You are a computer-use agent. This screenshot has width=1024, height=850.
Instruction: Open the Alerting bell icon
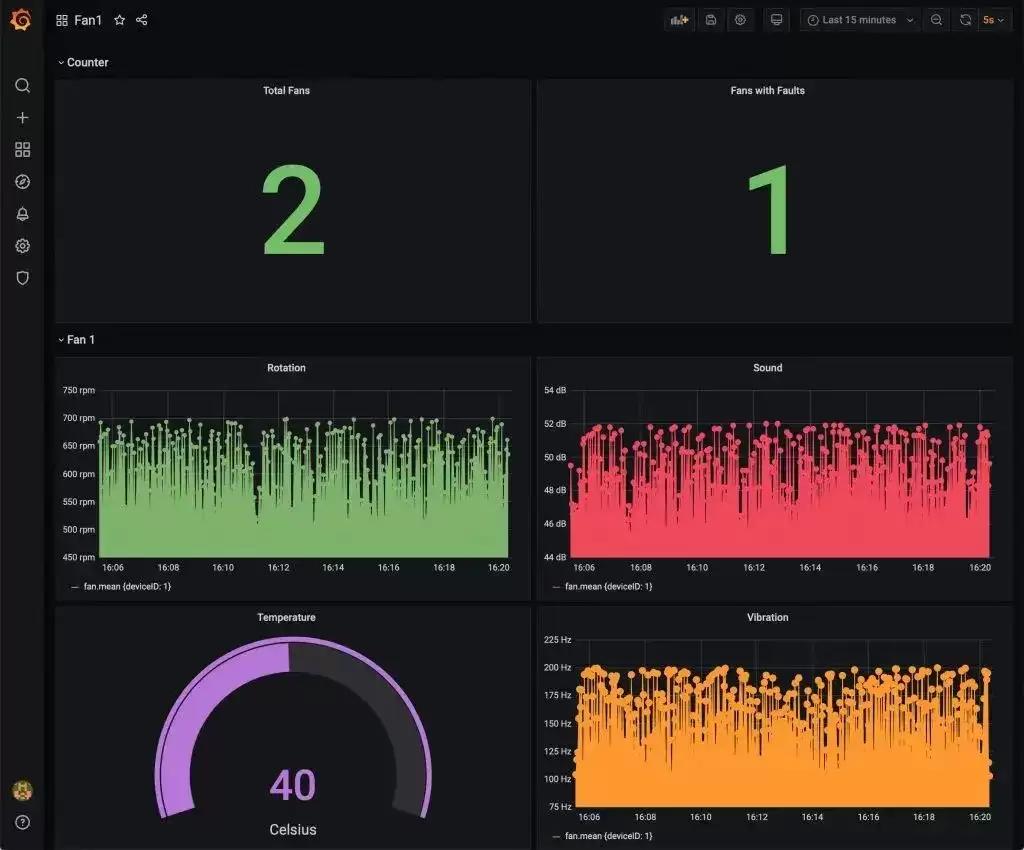(22, 213)
